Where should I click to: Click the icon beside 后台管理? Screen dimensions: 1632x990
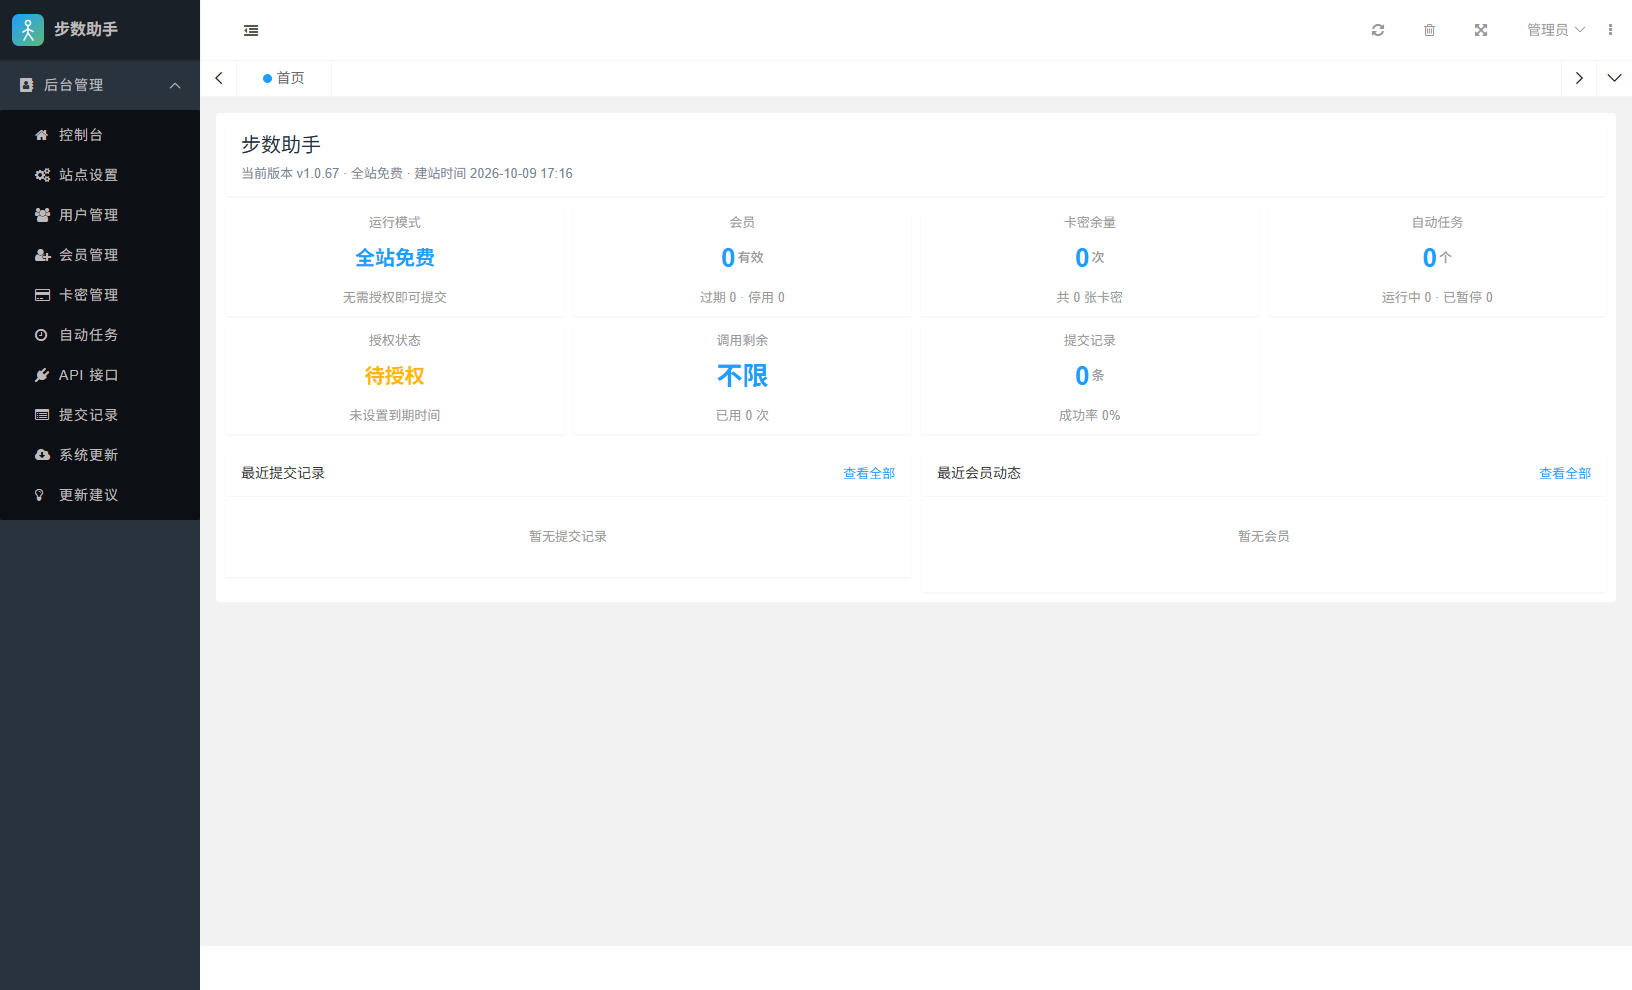pos(27,85)
